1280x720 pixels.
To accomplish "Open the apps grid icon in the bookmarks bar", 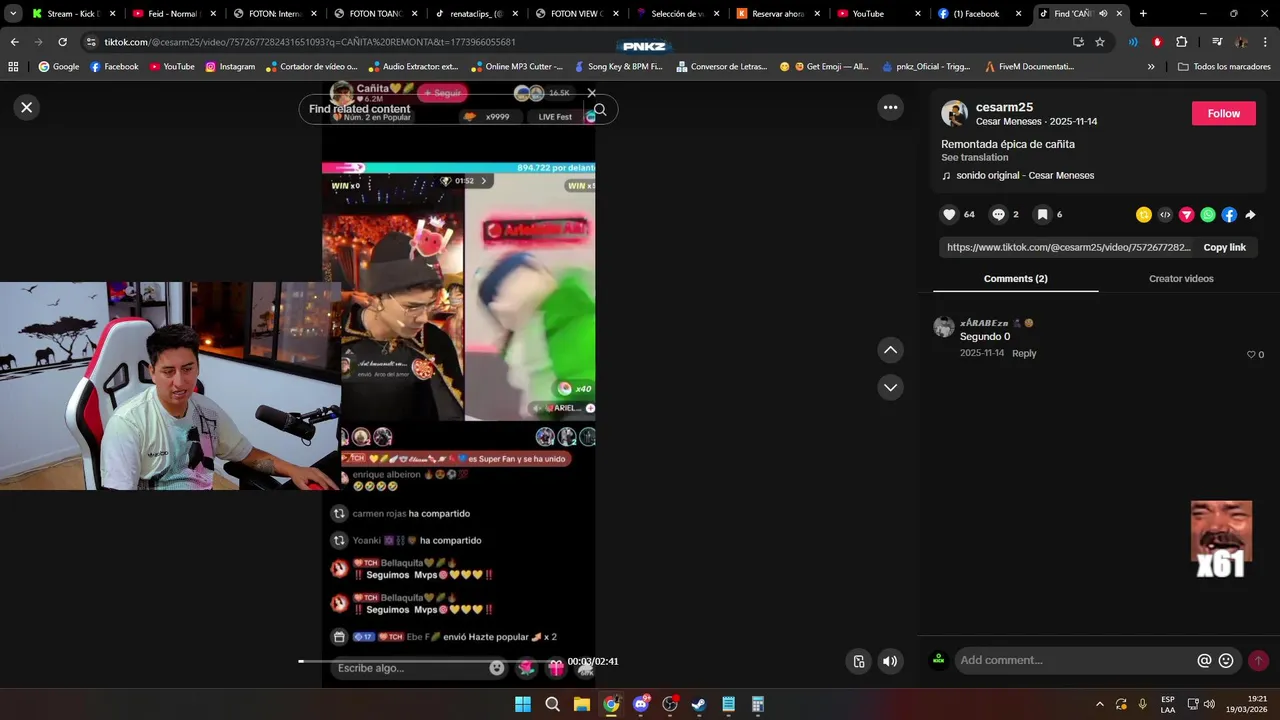I will coord(13,67).
